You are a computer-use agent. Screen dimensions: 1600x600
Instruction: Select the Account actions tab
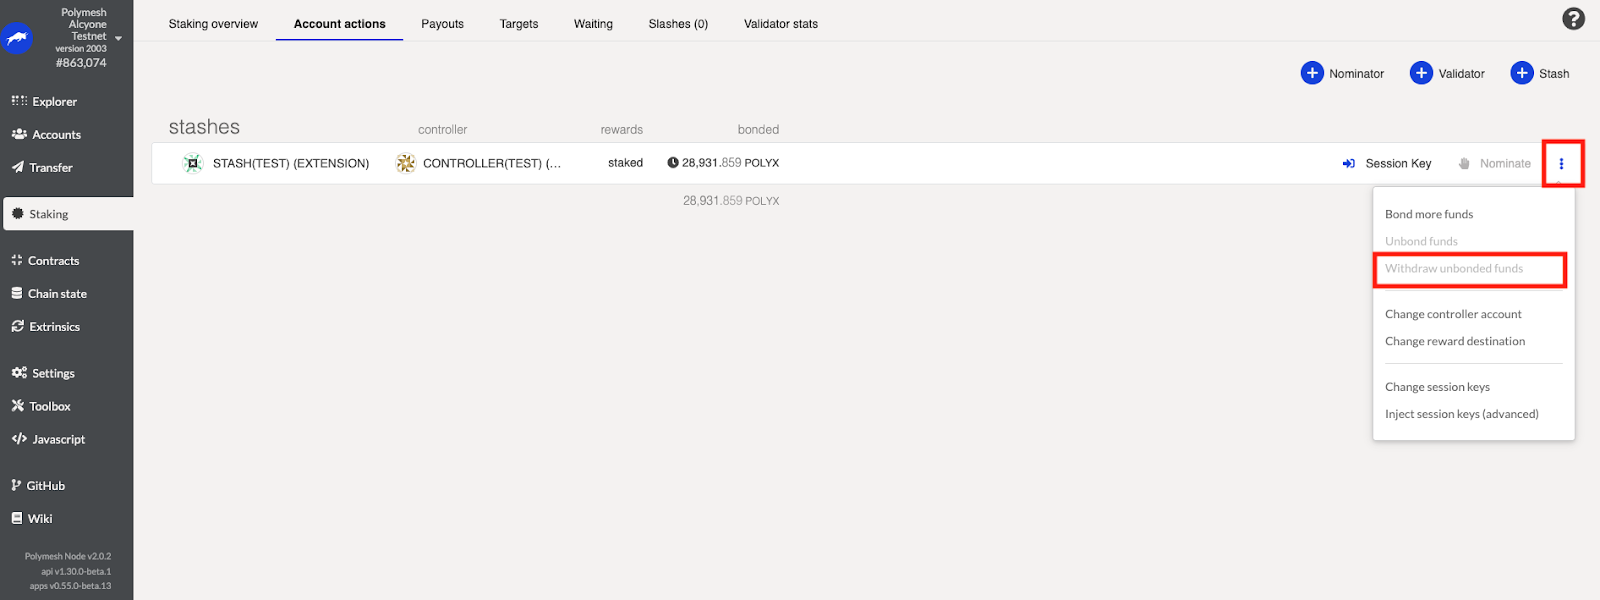point(339,24)
